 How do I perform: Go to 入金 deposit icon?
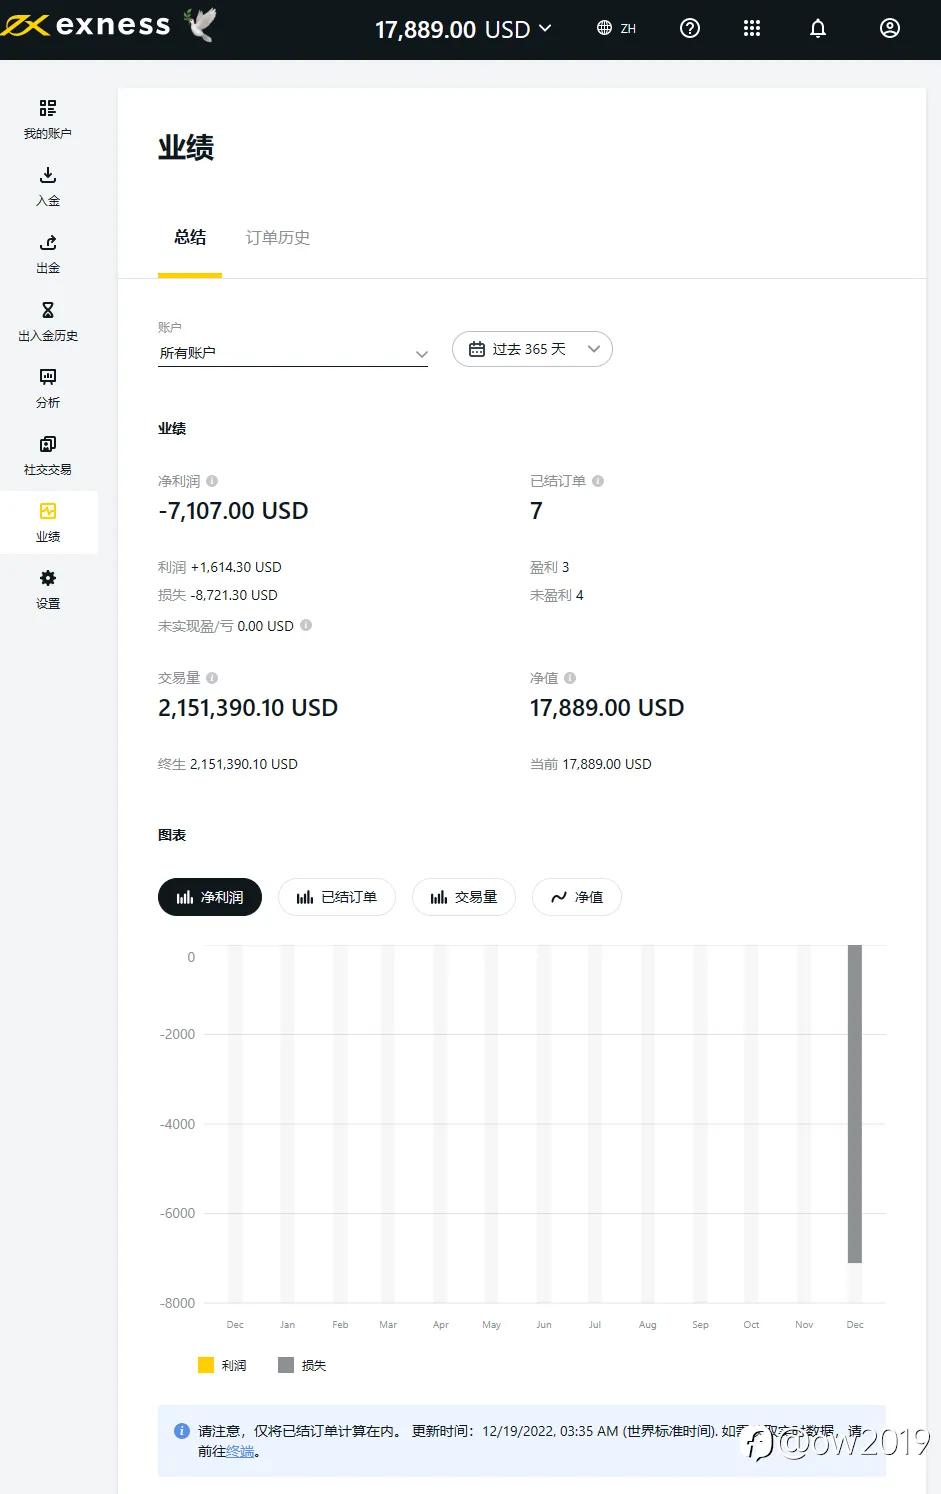(x=48, y=175)
